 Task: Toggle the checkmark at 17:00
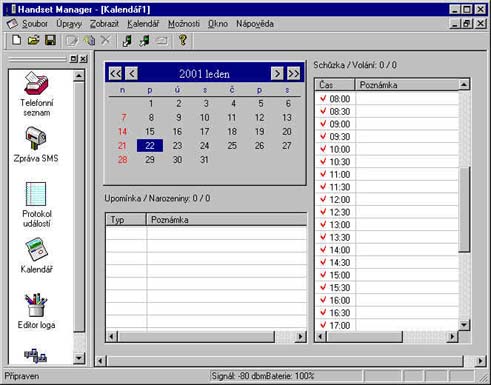point(323,325)
